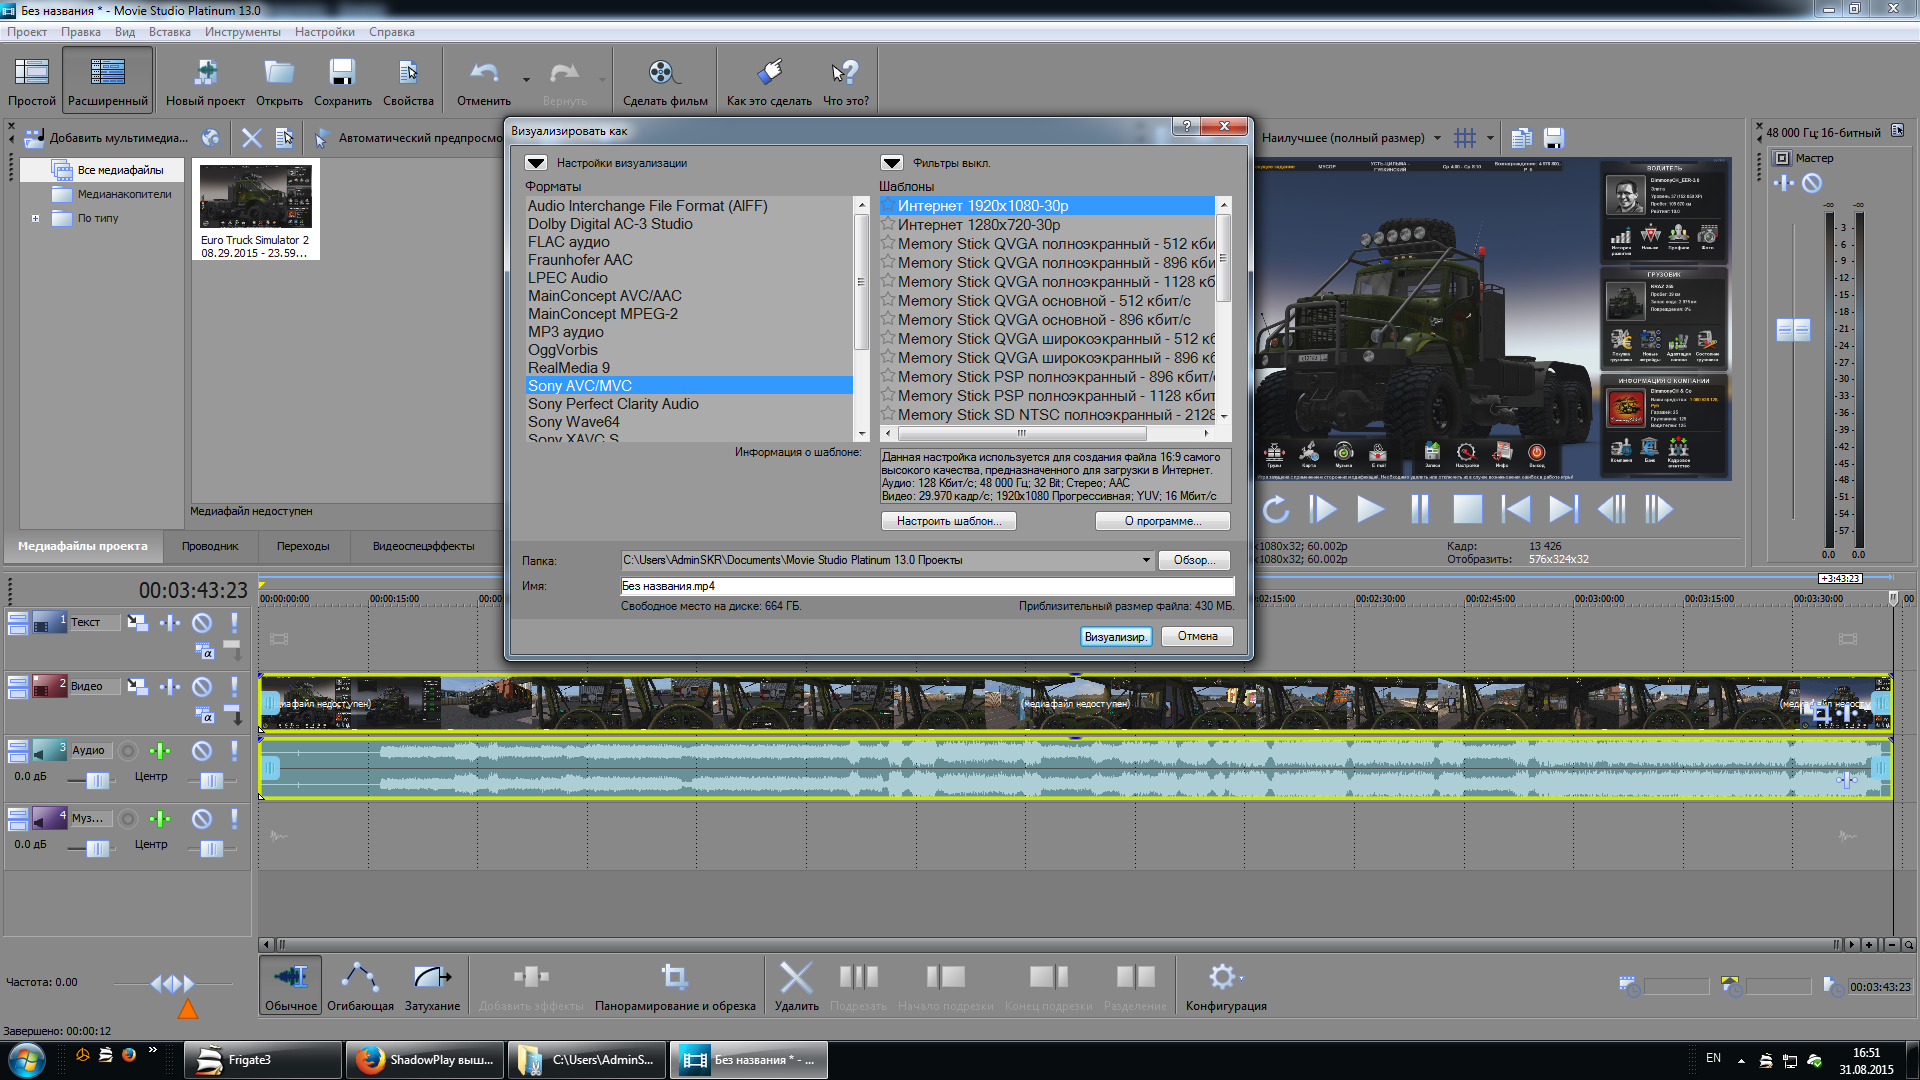
Task: Expand the Фильтры выкл. section
Action: pyautogui.click(x=892, y=163)
